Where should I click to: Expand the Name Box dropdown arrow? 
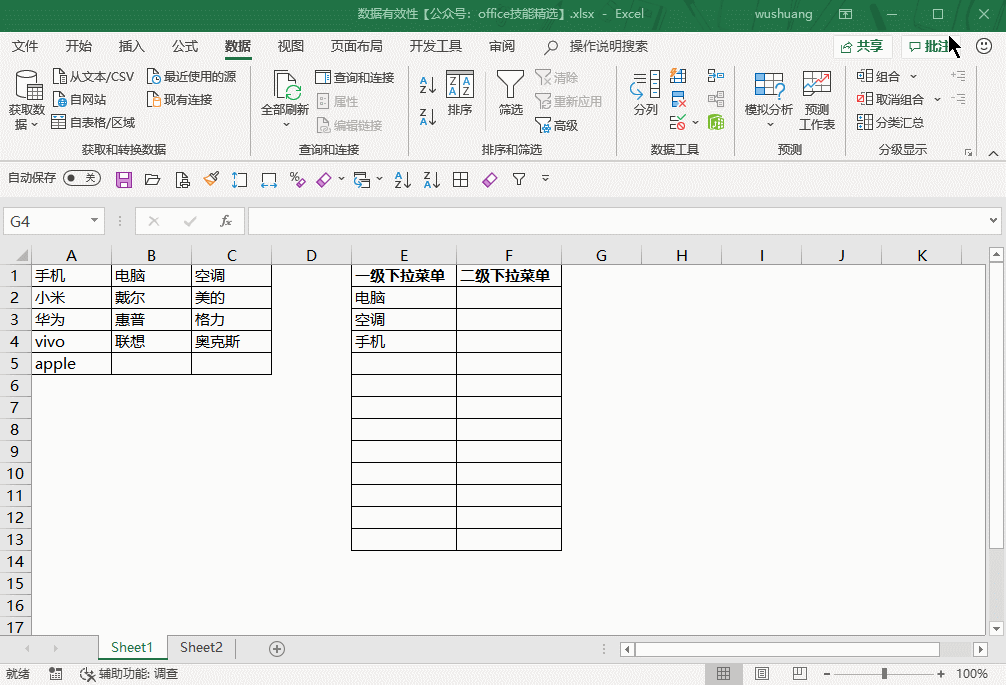[95, 221]
